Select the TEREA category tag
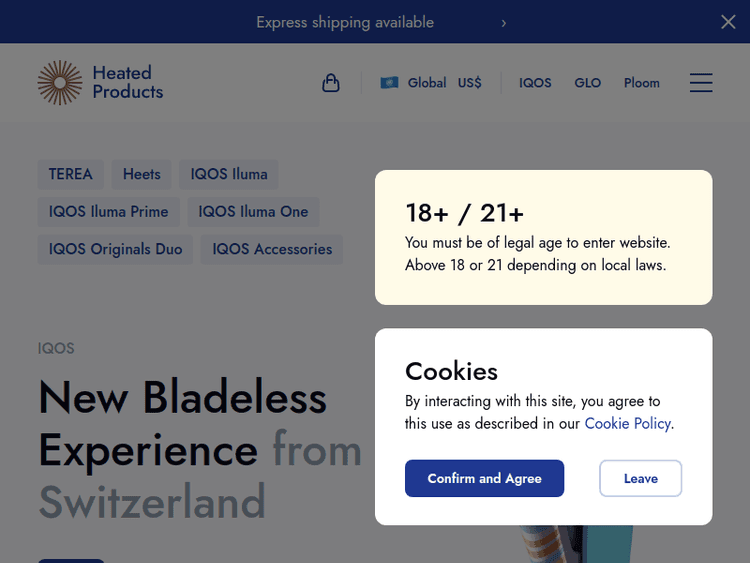 71,174
